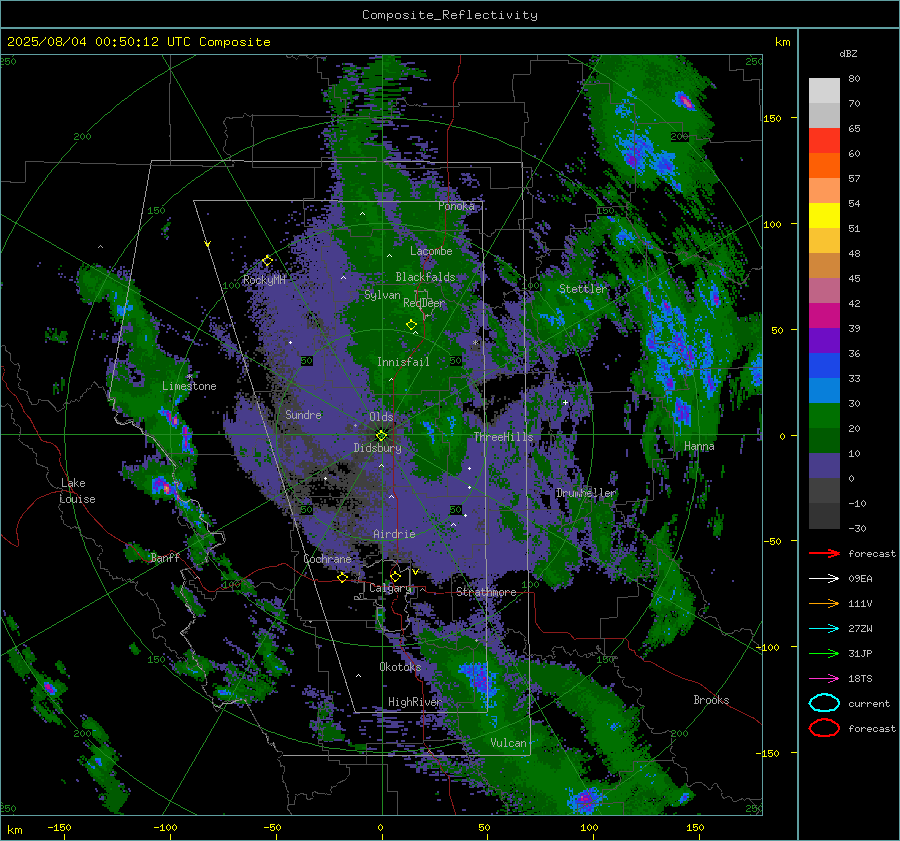Click the cyan 27ZW arrow icon
Image resolution: width=900 pixels, height=841 pixels.
click(824, 629)
